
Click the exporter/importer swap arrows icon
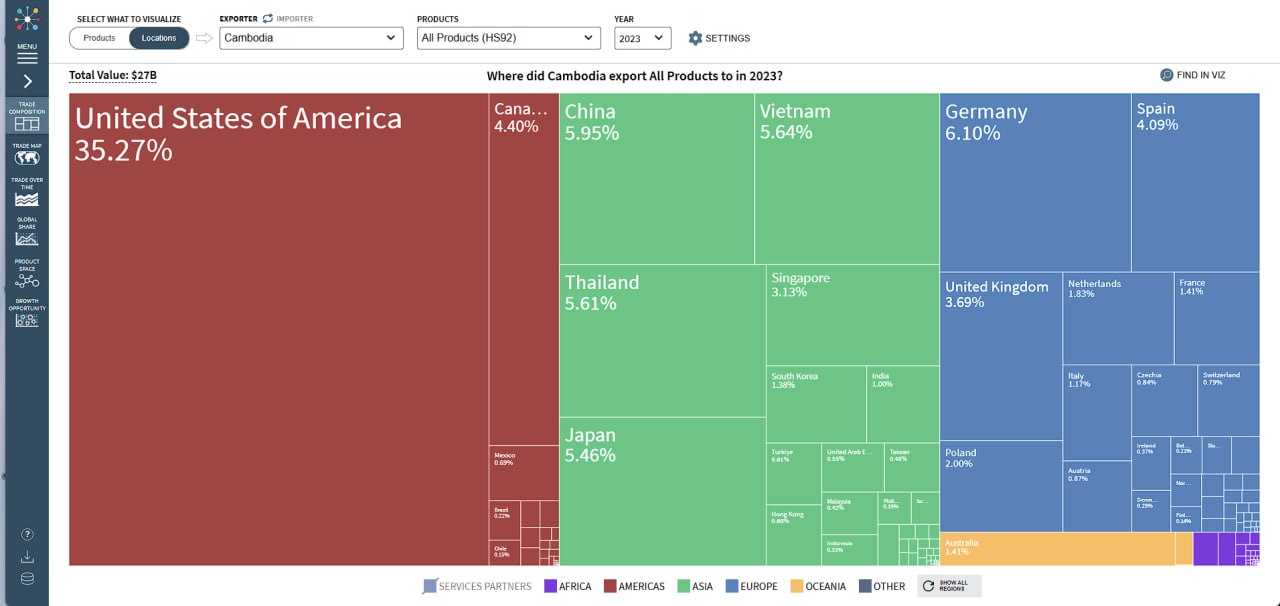(x=267, y=19)
